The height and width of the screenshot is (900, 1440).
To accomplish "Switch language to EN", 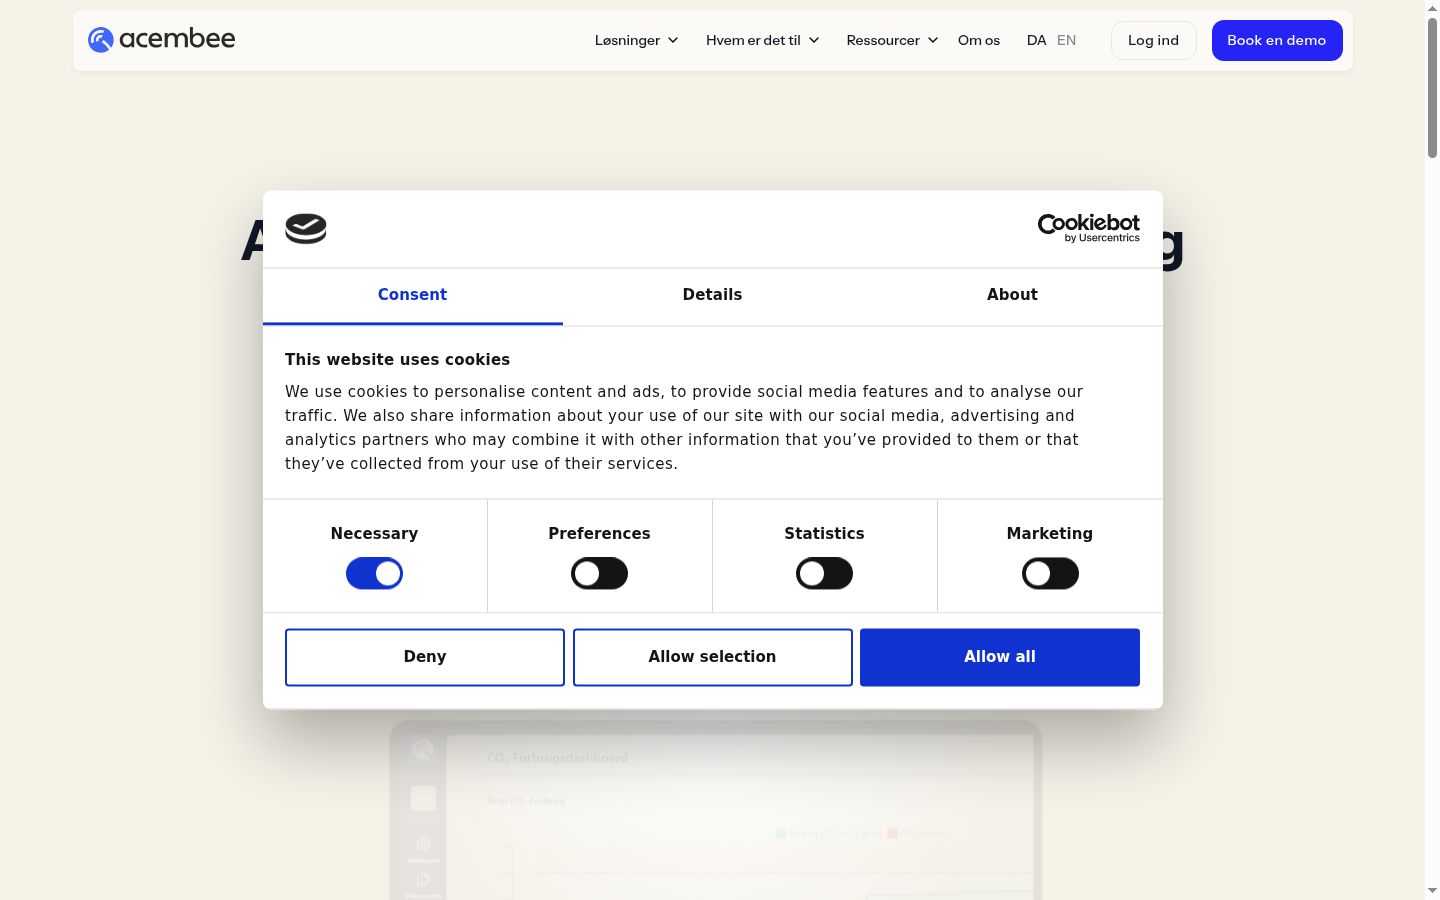I will pos(1066,40).
